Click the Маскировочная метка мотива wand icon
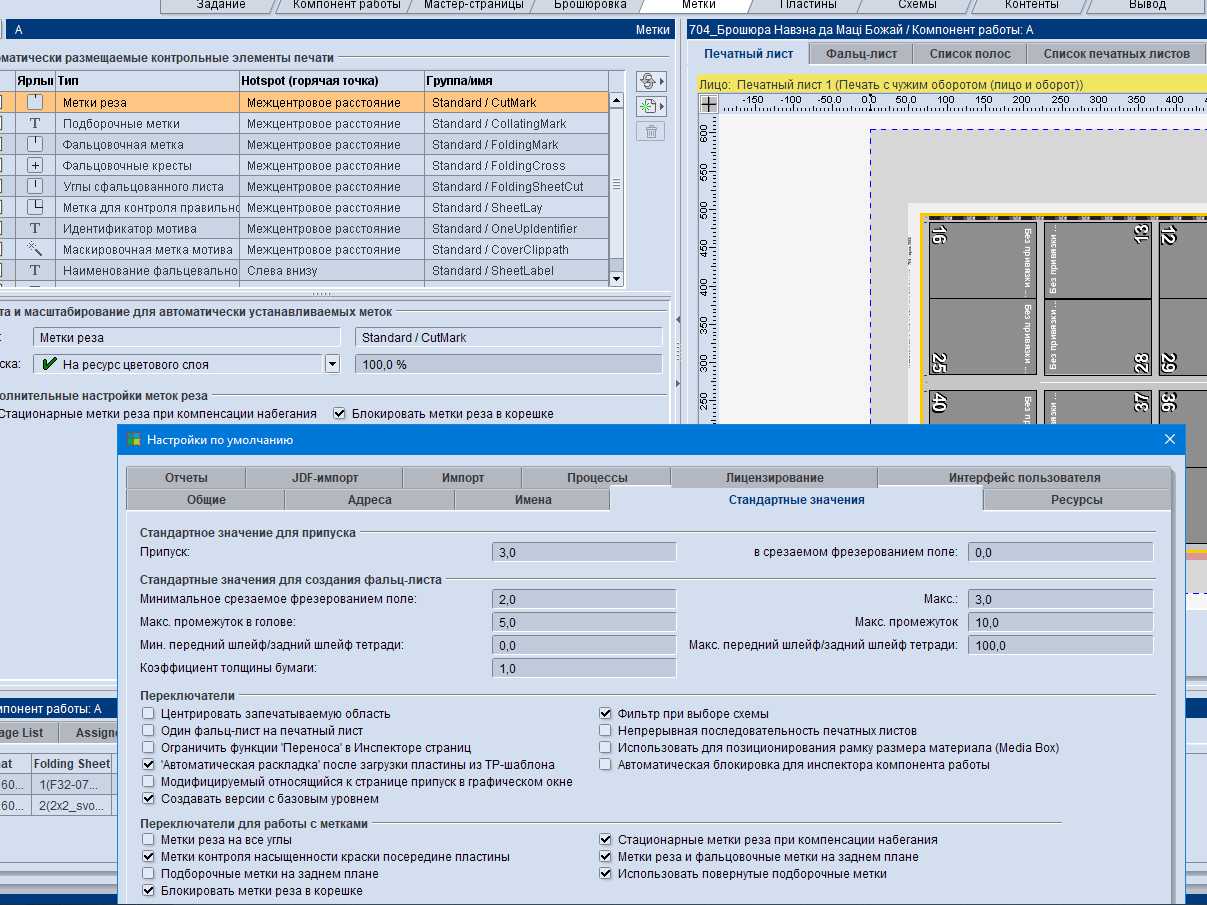 [36, 249]
